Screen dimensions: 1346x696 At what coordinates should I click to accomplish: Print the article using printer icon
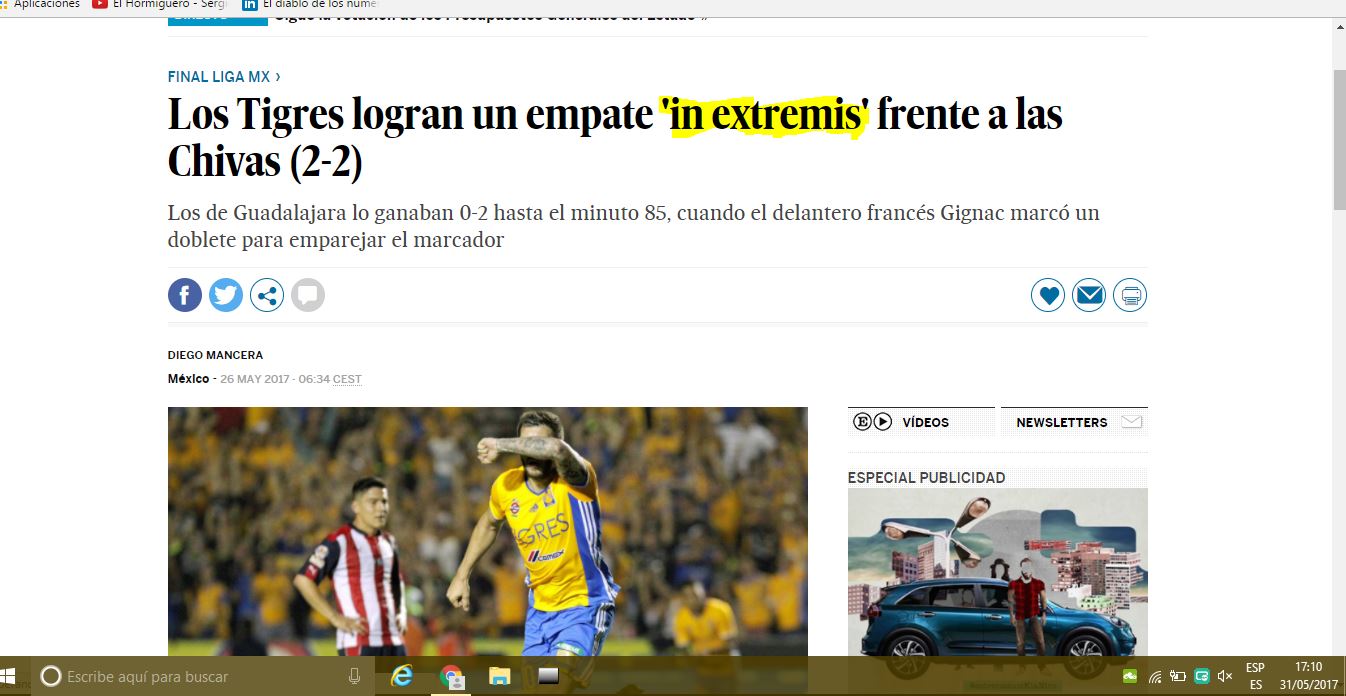coord(1130,295)
